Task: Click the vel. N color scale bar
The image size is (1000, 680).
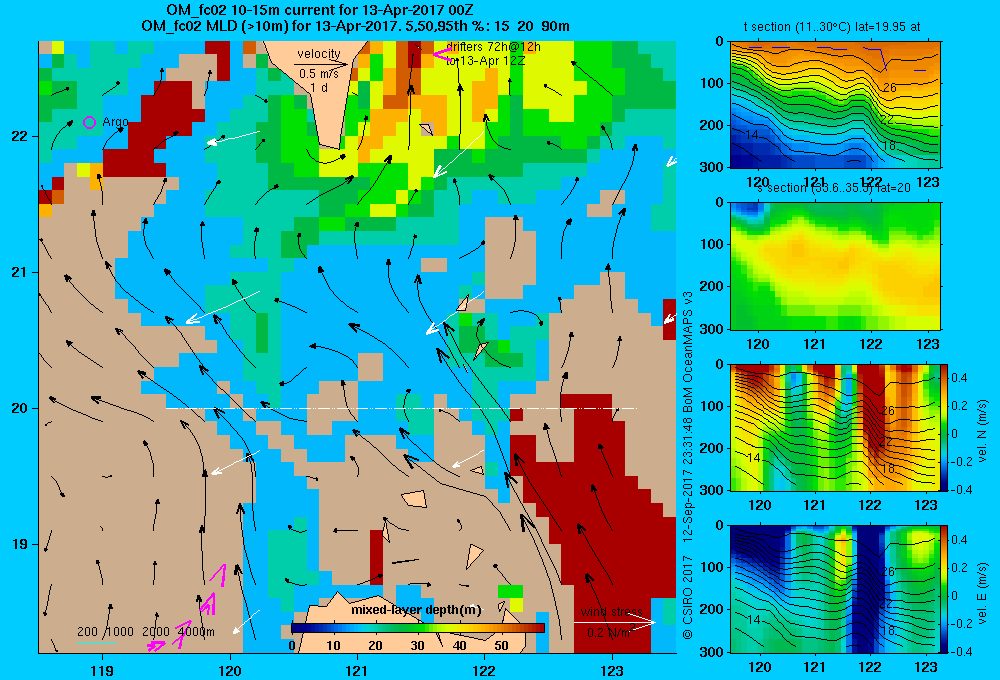Action: click(945, 427)
